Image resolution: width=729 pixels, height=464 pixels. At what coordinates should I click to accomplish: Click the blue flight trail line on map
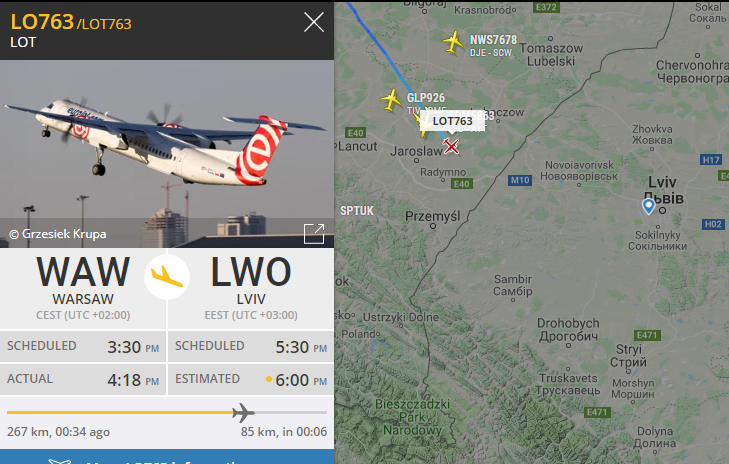point(382,49)
